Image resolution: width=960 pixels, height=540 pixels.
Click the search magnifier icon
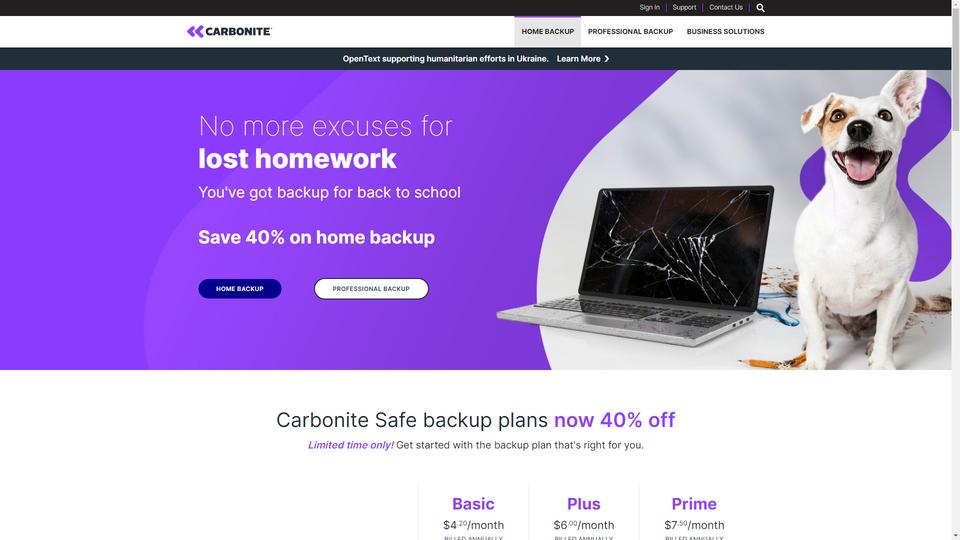tap(760, 8)
